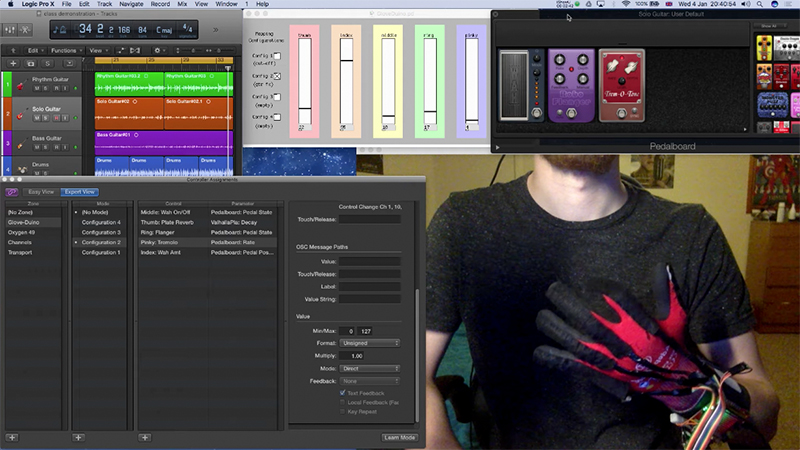Expand the control bar chevron overflow
Screen dimensions: 800x450
pyautogui.click(x=215, y=30)
